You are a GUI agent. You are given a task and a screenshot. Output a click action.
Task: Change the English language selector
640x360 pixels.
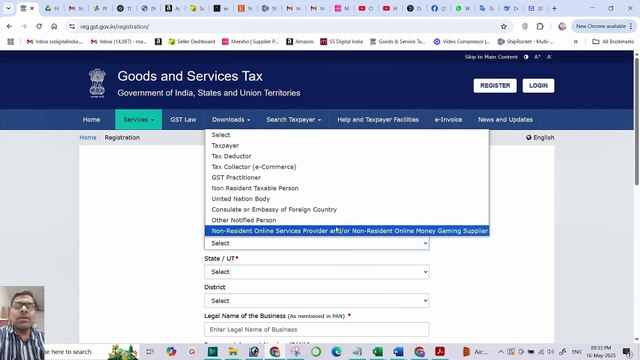[540, 138]
